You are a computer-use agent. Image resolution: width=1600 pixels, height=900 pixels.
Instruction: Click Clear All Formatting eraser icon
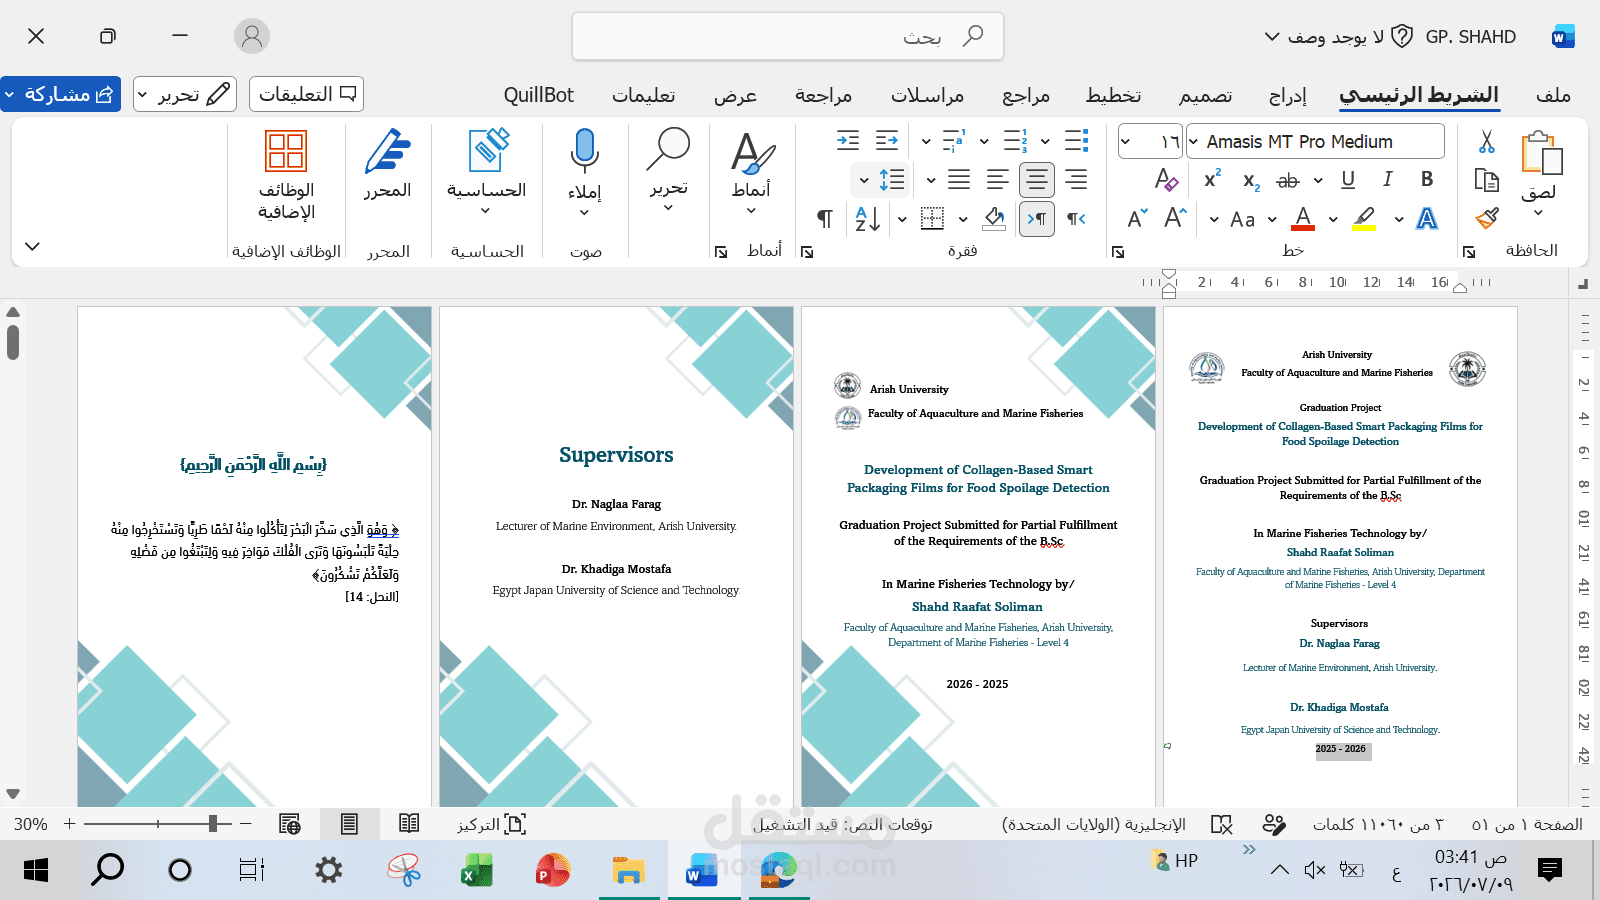tap(1166, 179)
